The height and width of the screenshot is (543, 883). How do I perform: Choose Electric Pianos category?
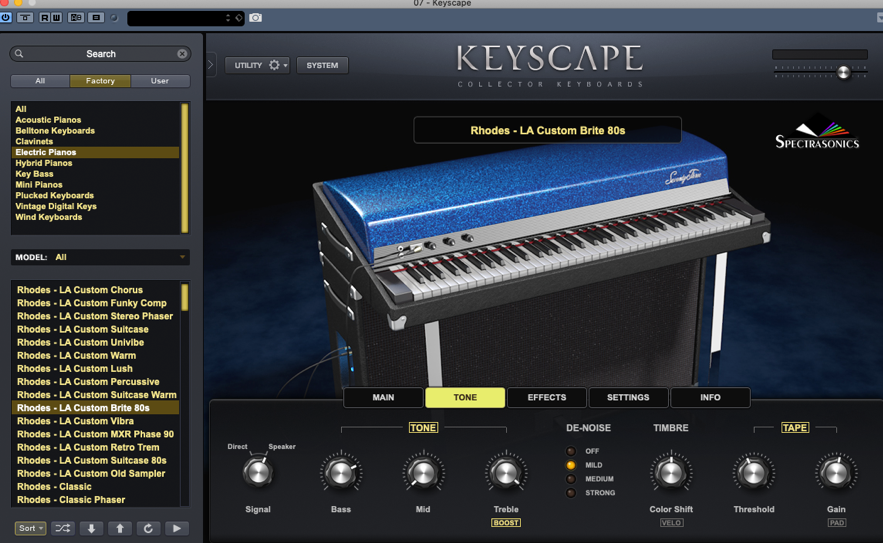click(96, 152)
